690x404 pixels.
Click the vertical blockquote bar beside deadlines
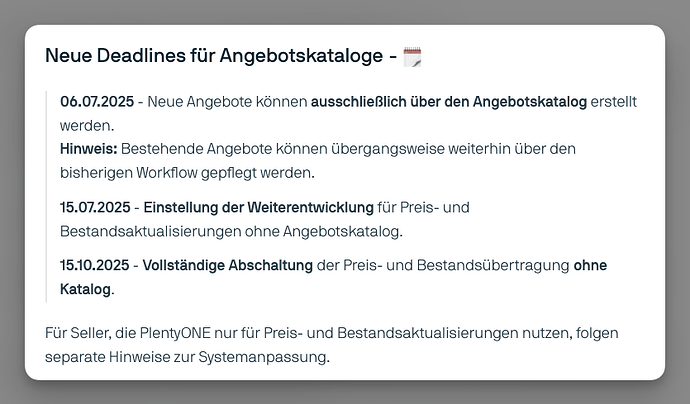click(46, 196)
